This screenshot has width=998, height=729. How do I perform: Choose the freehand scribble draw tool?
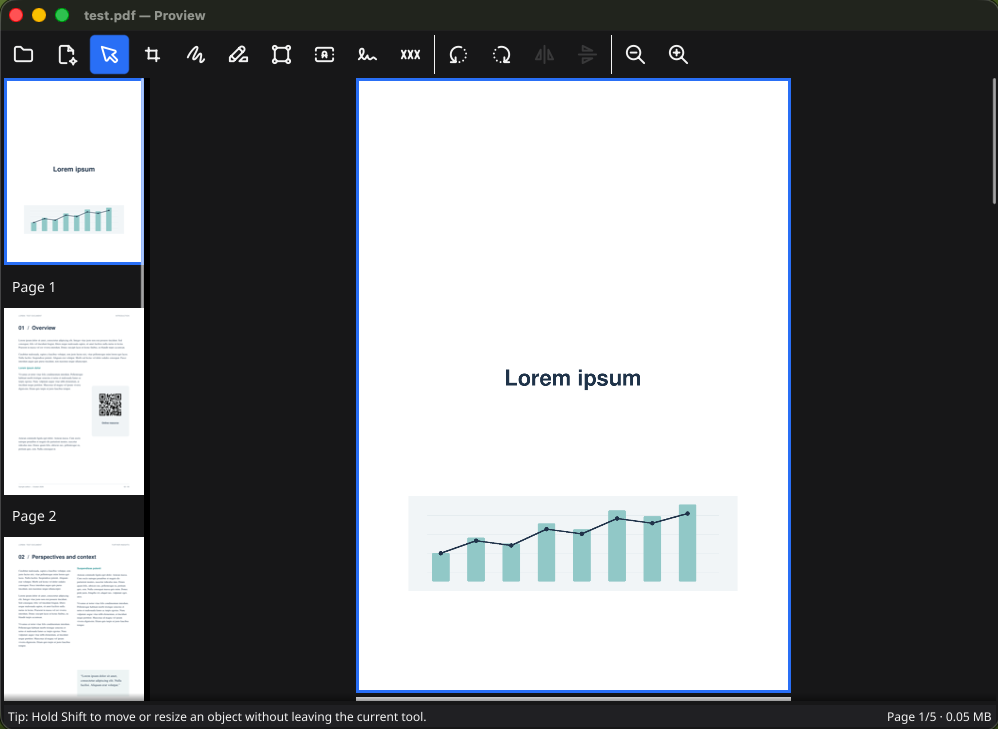pos(195,55)
